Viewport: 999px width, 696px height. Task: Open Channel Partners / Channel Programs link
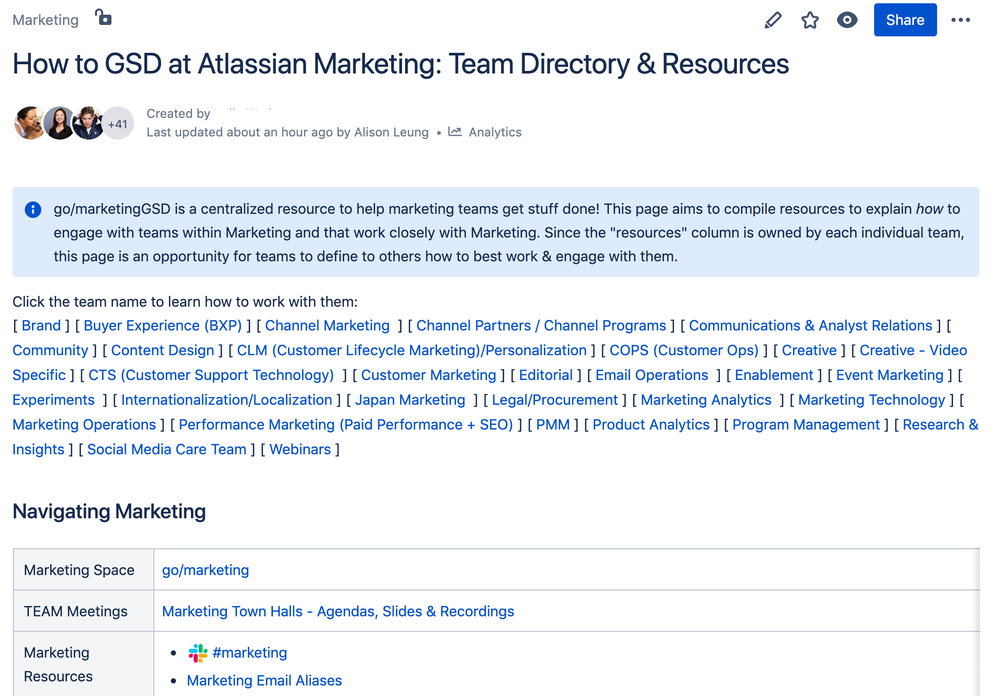click(541, 326)
